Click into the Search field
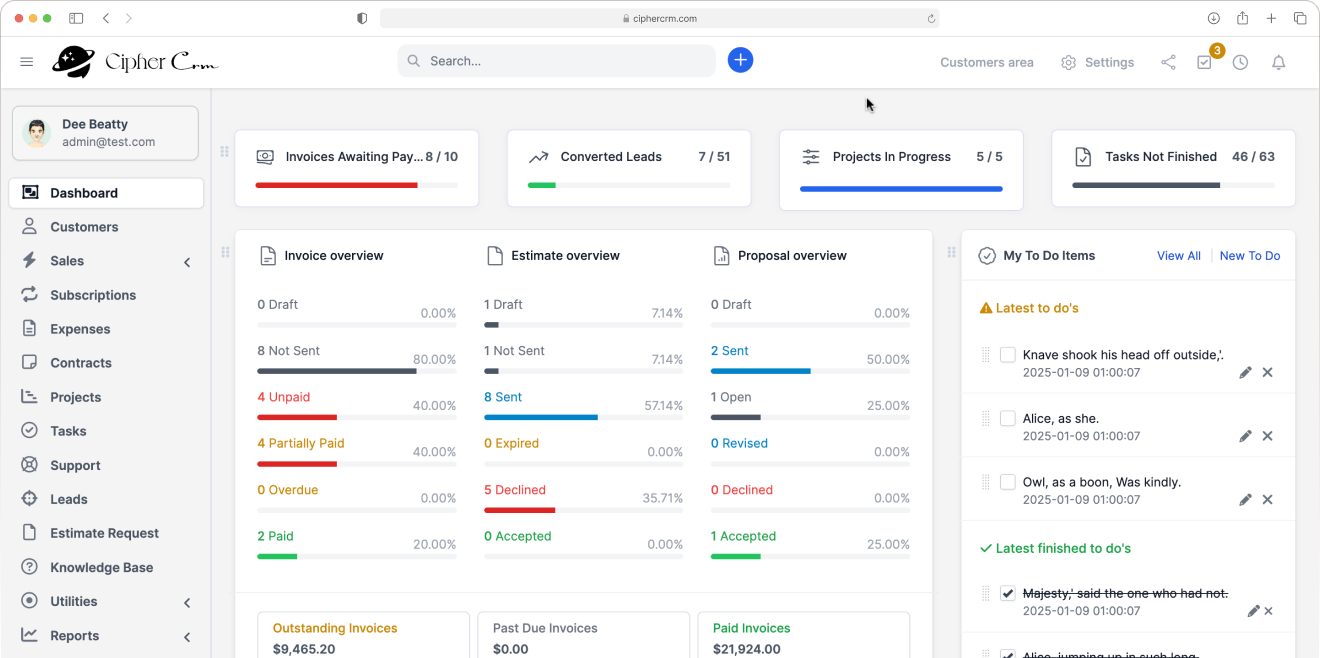 pyautogui.click(x=556, y=61)
